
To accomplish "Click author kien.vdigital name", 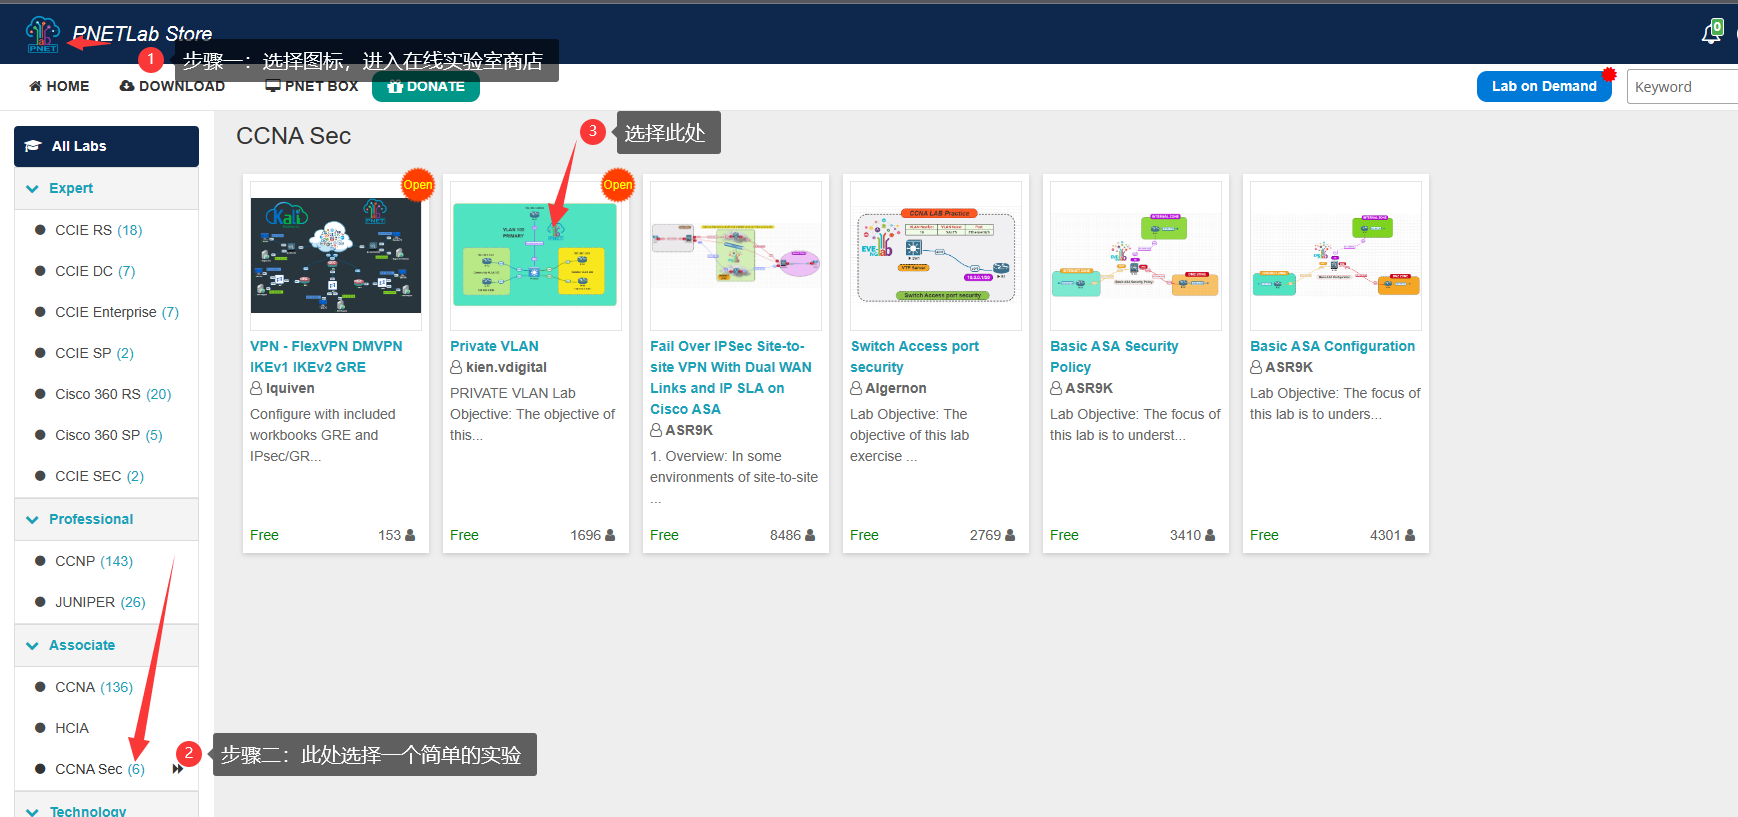I will [x=506, y=367].
